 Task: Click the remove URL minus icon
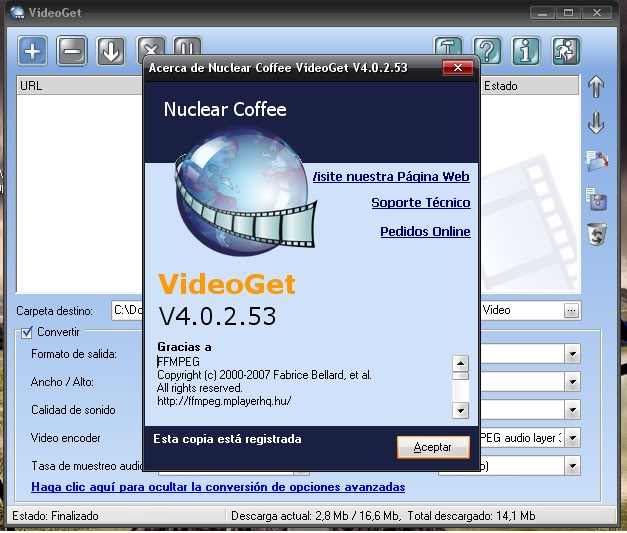point(72,51)
